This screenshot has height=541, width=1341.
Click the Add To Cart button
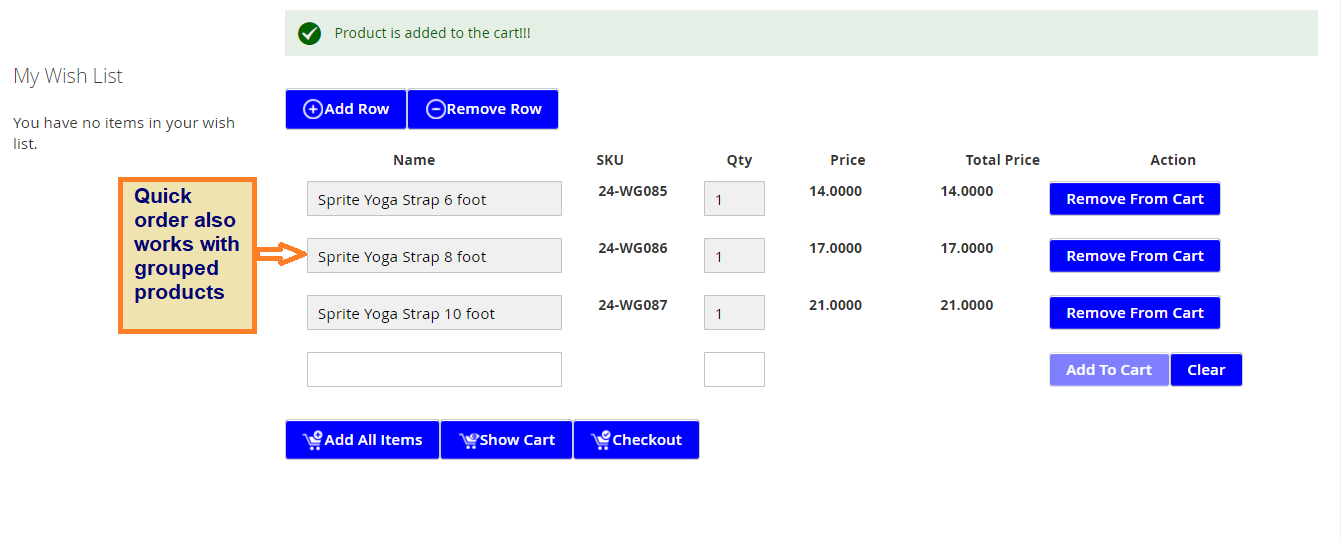[1109, 370]
